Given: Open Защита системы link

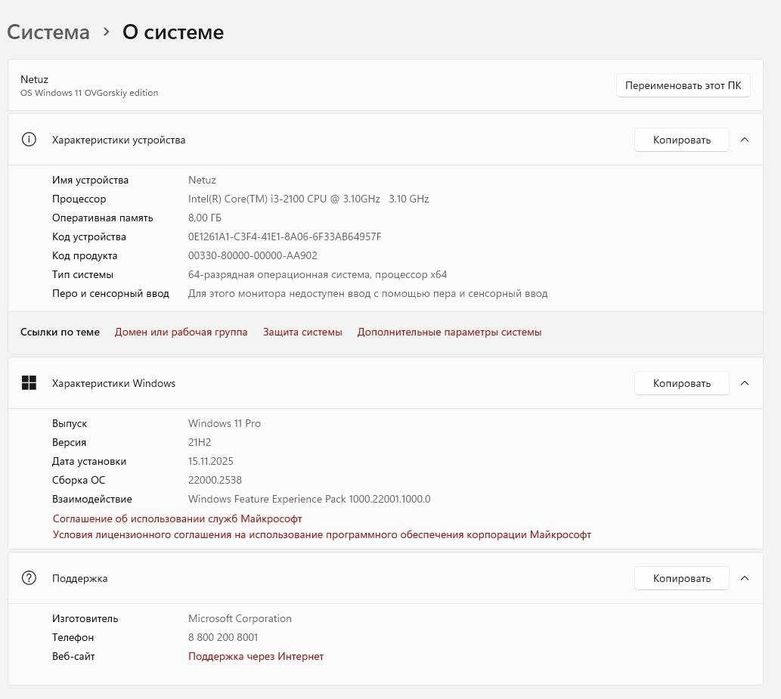Looking at the screenshot, I should coord(302,332).
